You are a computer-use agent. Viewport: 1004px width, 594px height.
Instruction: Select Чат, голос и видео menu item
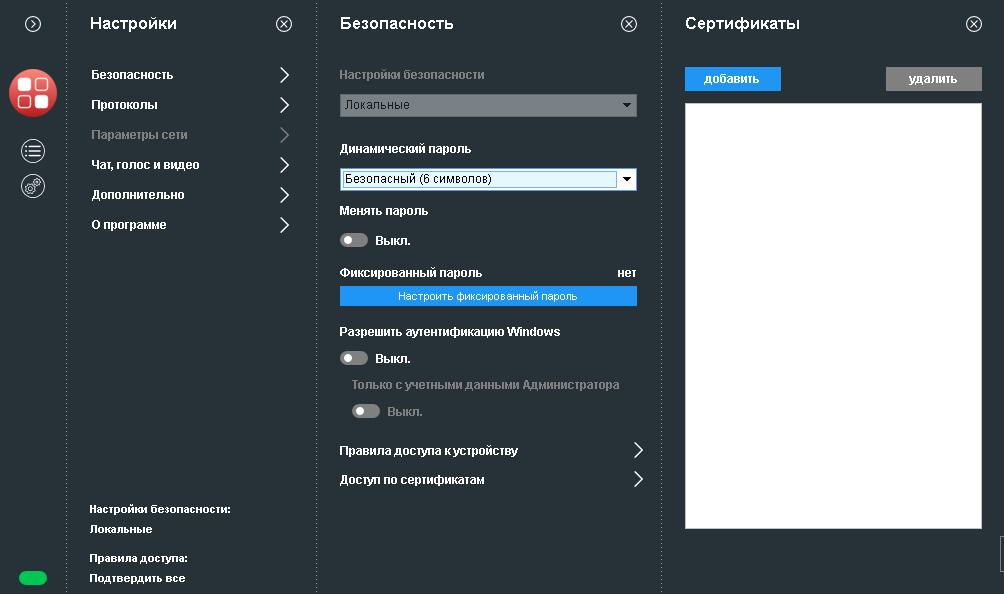(190, 165)
